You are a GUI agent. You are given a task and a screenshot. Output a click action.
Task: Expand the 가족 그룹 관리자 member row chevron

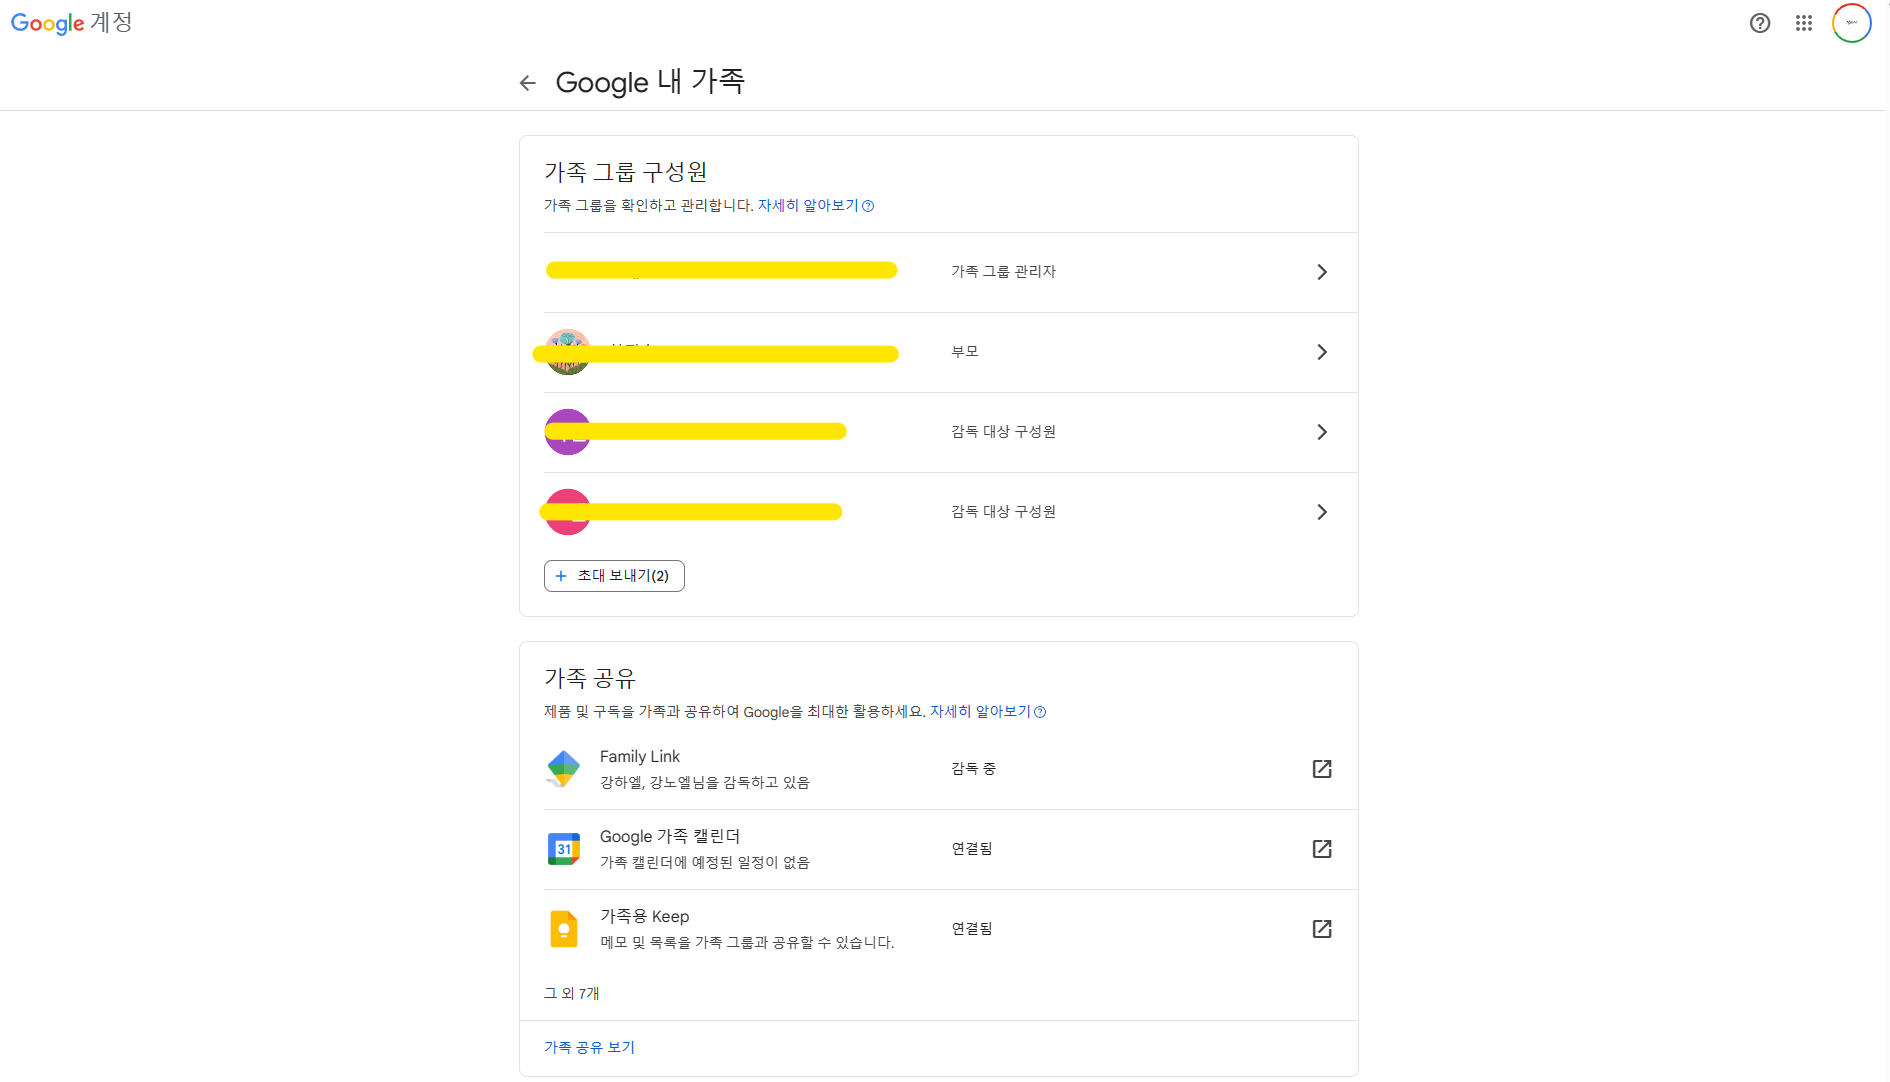click(1322, 272)
